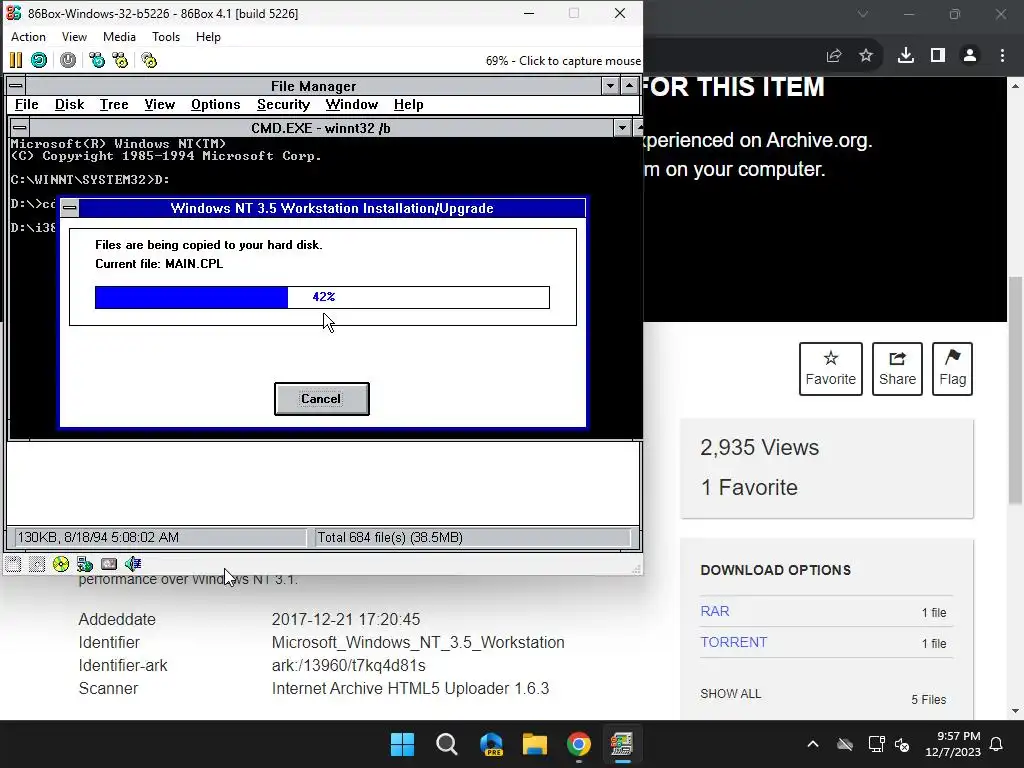Open File Explorer from the taskbar
1024x768 pixels.
[x=535, y=744]
